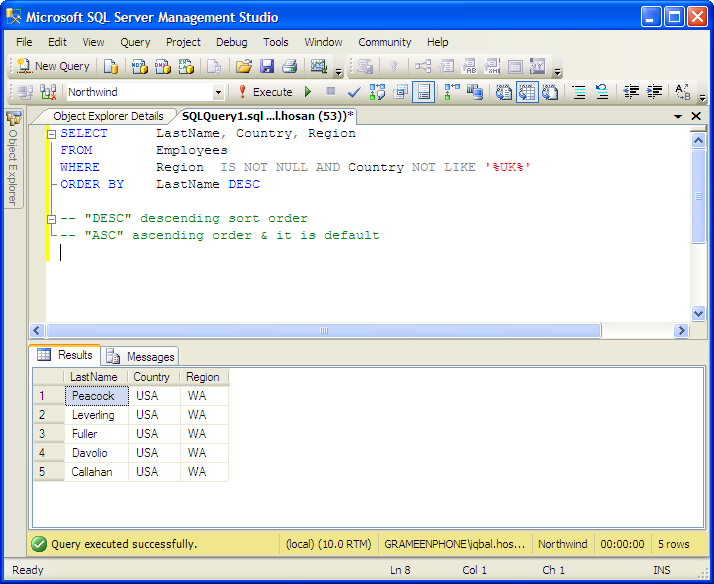Click the Connect icon beside Change Connection
Viewport: 714px width, 584px height.
(x=25, y=92)
